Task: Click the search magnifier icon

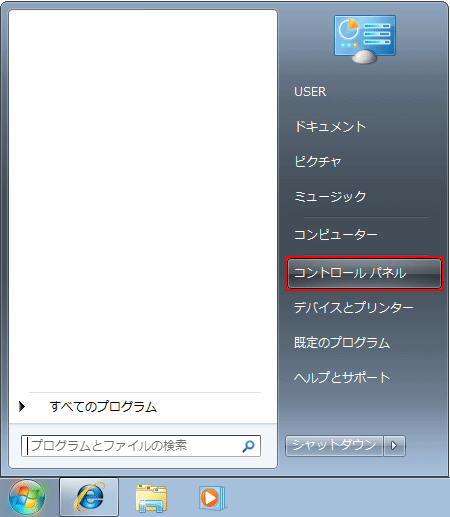Action: 248,446
